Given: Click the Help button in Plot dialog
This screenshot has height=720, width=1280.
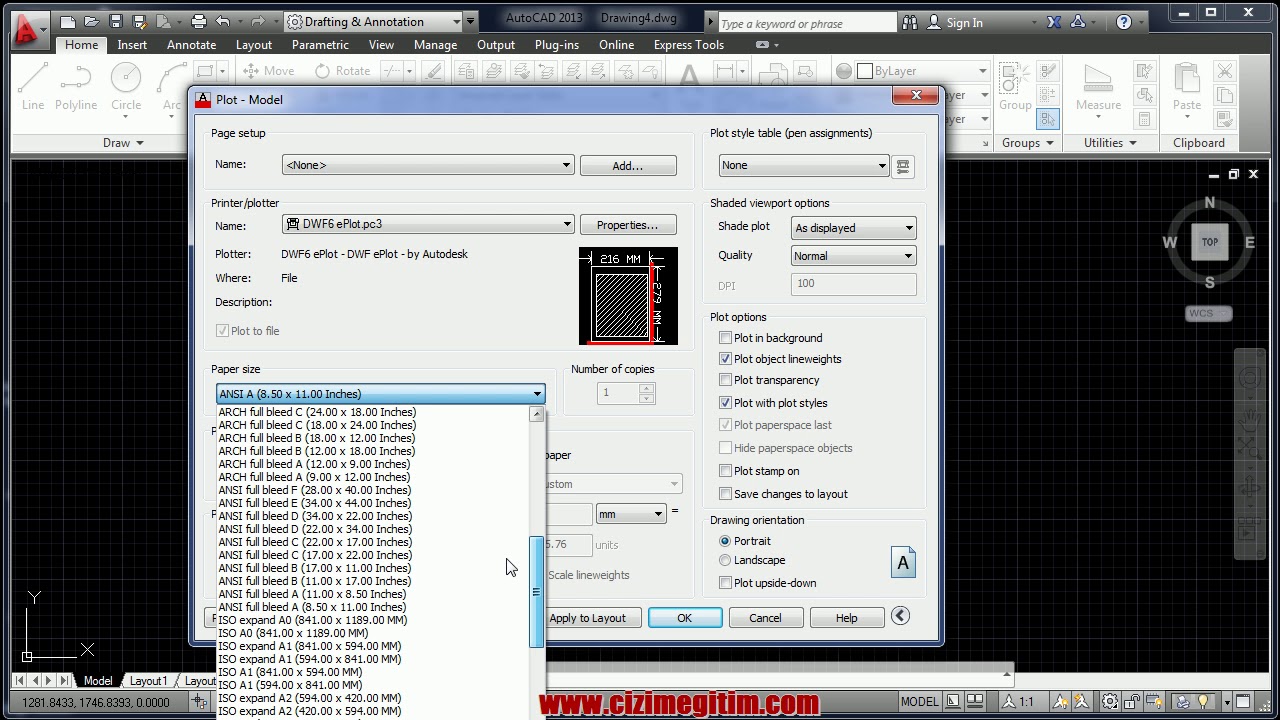Looking at the screenshot, I should click(846, 618).
